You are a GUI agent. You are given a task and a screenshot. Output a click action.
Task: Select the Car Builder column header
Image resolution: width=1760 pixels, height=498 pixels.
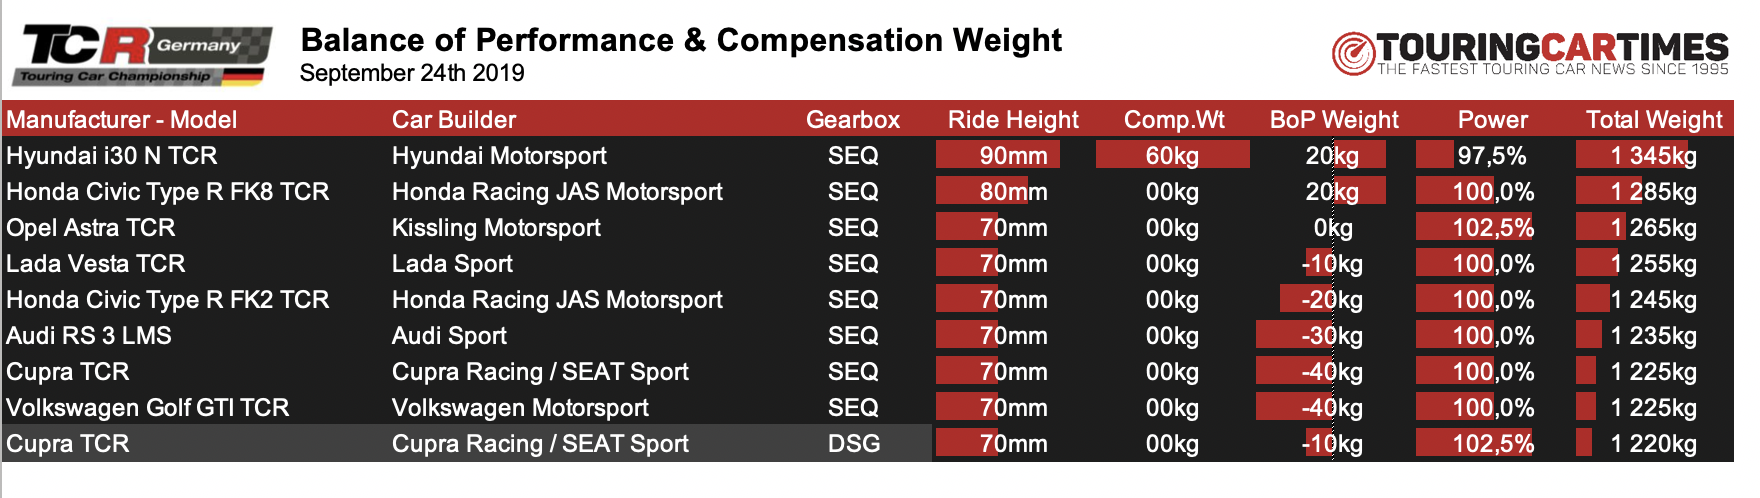[454, 120]
